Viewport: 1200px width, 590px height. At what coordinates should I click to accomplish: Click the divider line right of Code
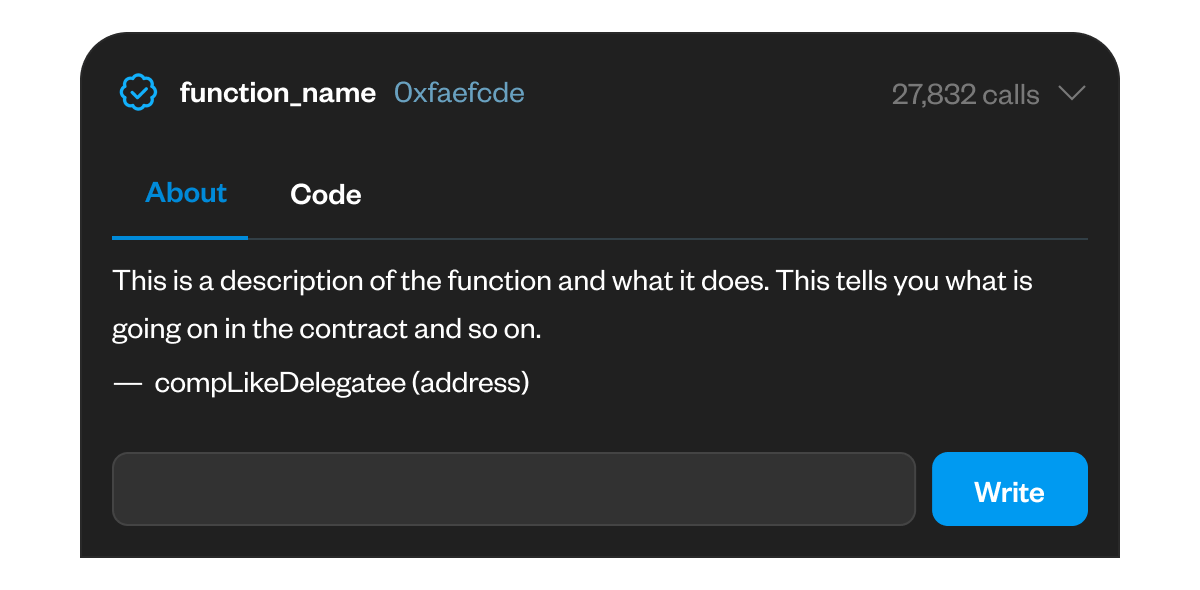[x=700, y=239]
